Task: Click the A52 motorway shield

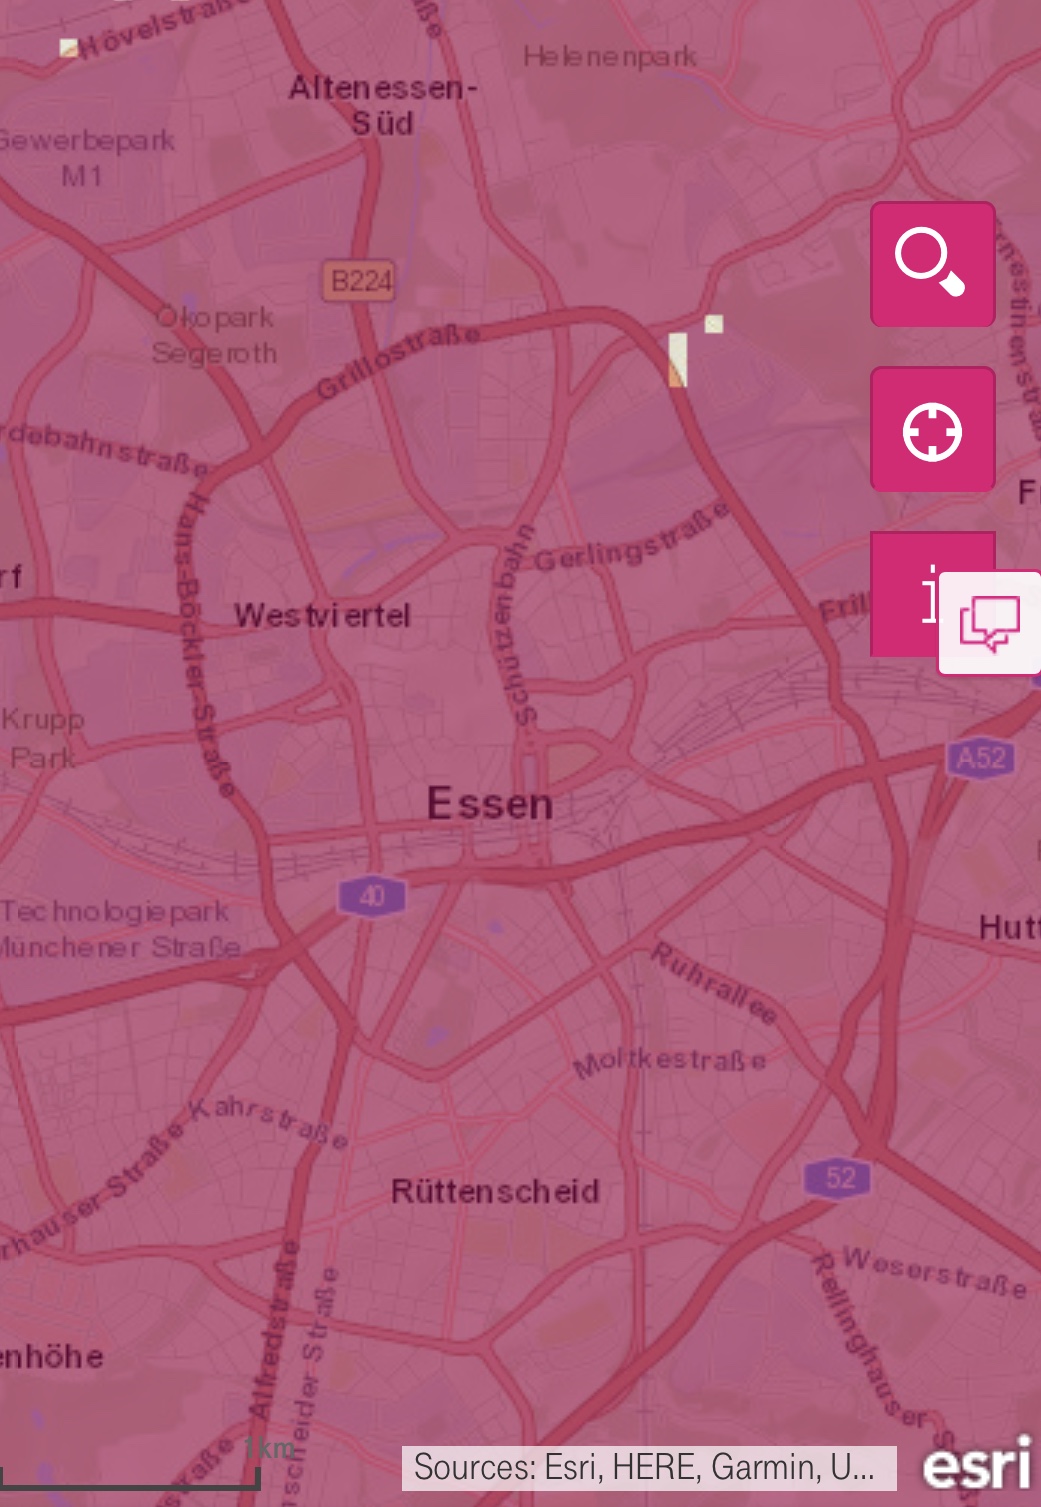Action: pyautogui.click(x=980, y=757)
